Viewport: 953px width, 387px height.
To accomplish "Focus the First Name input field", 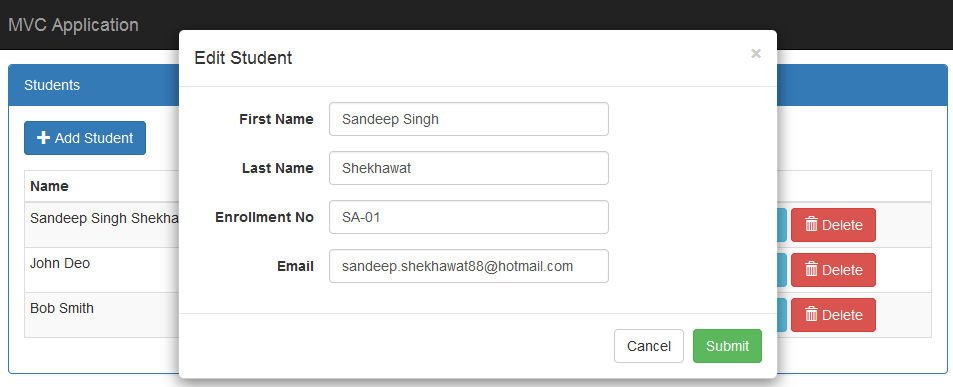I will (x=469, y=119).
